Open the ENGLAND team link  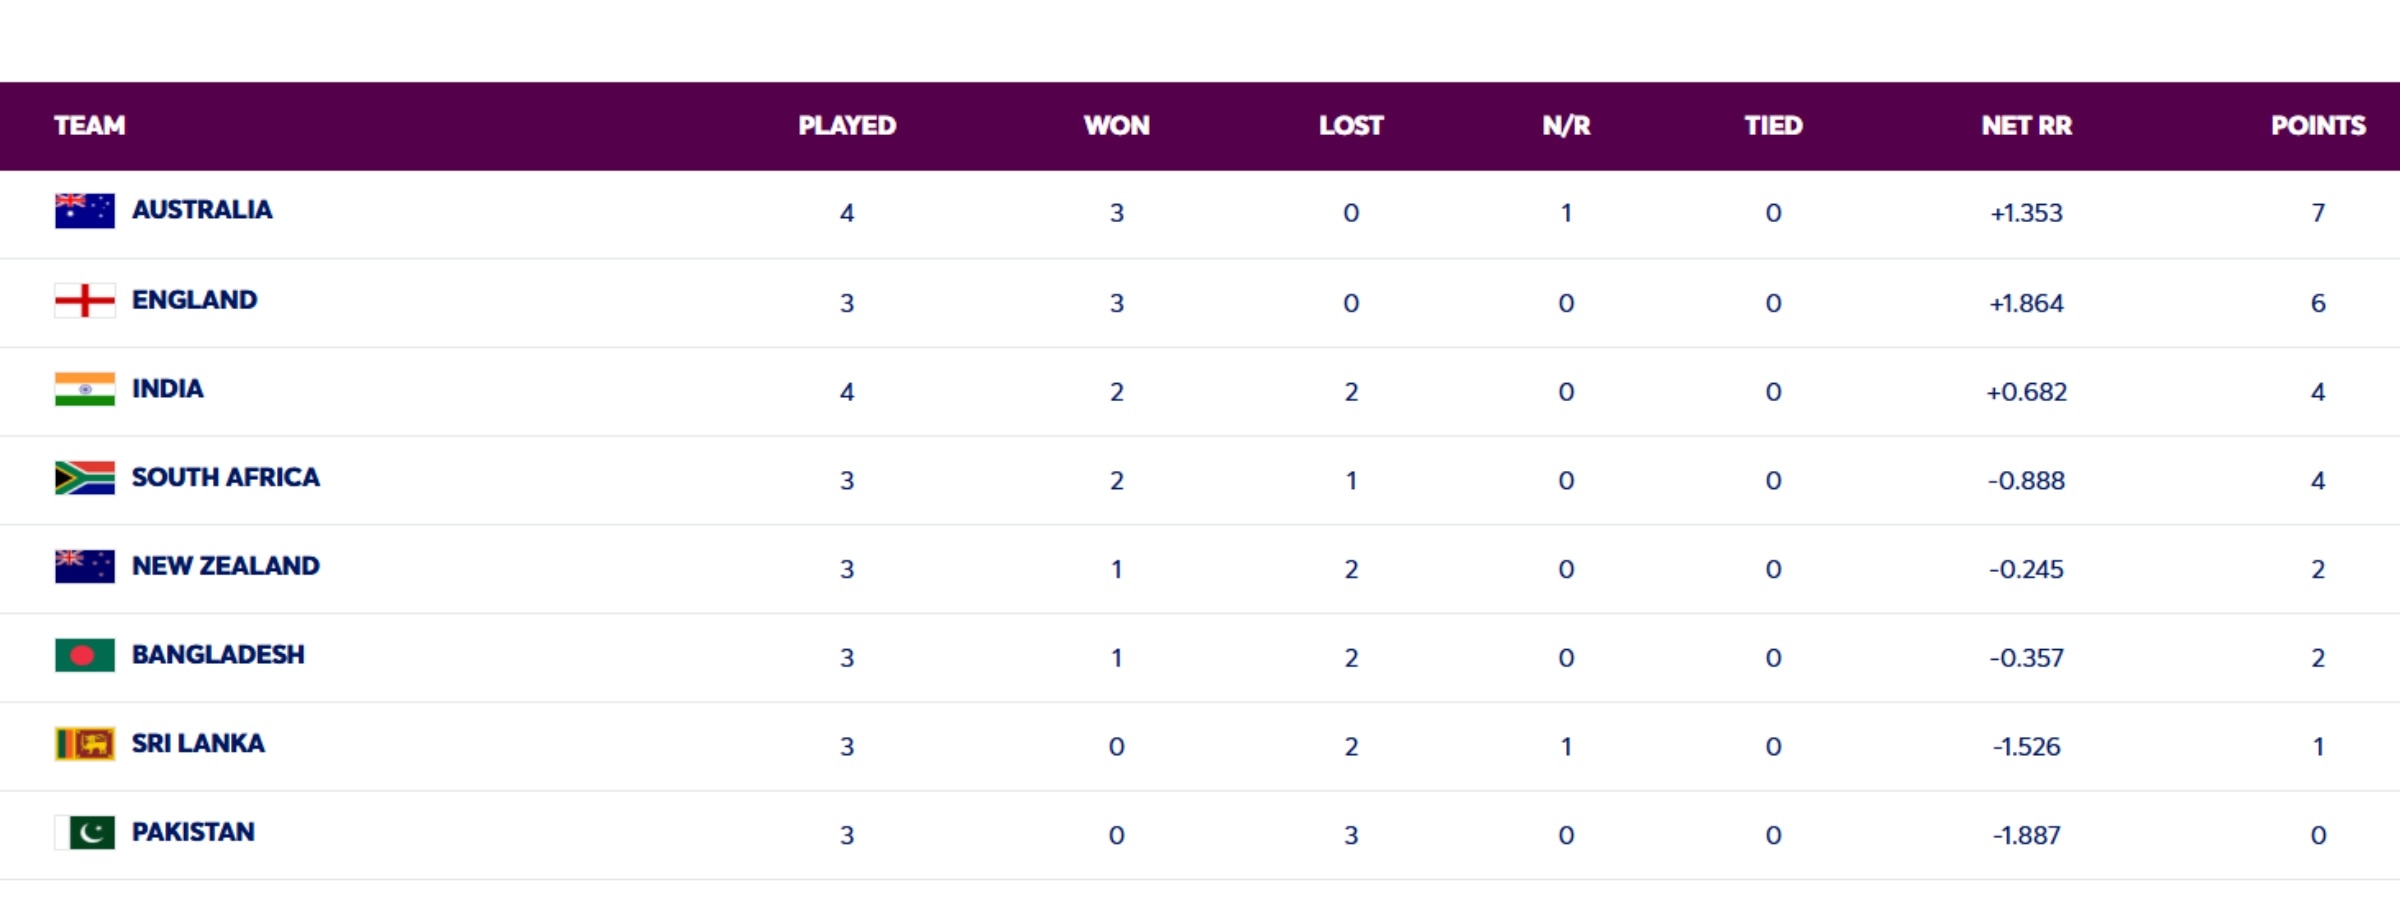click(195, 300)
